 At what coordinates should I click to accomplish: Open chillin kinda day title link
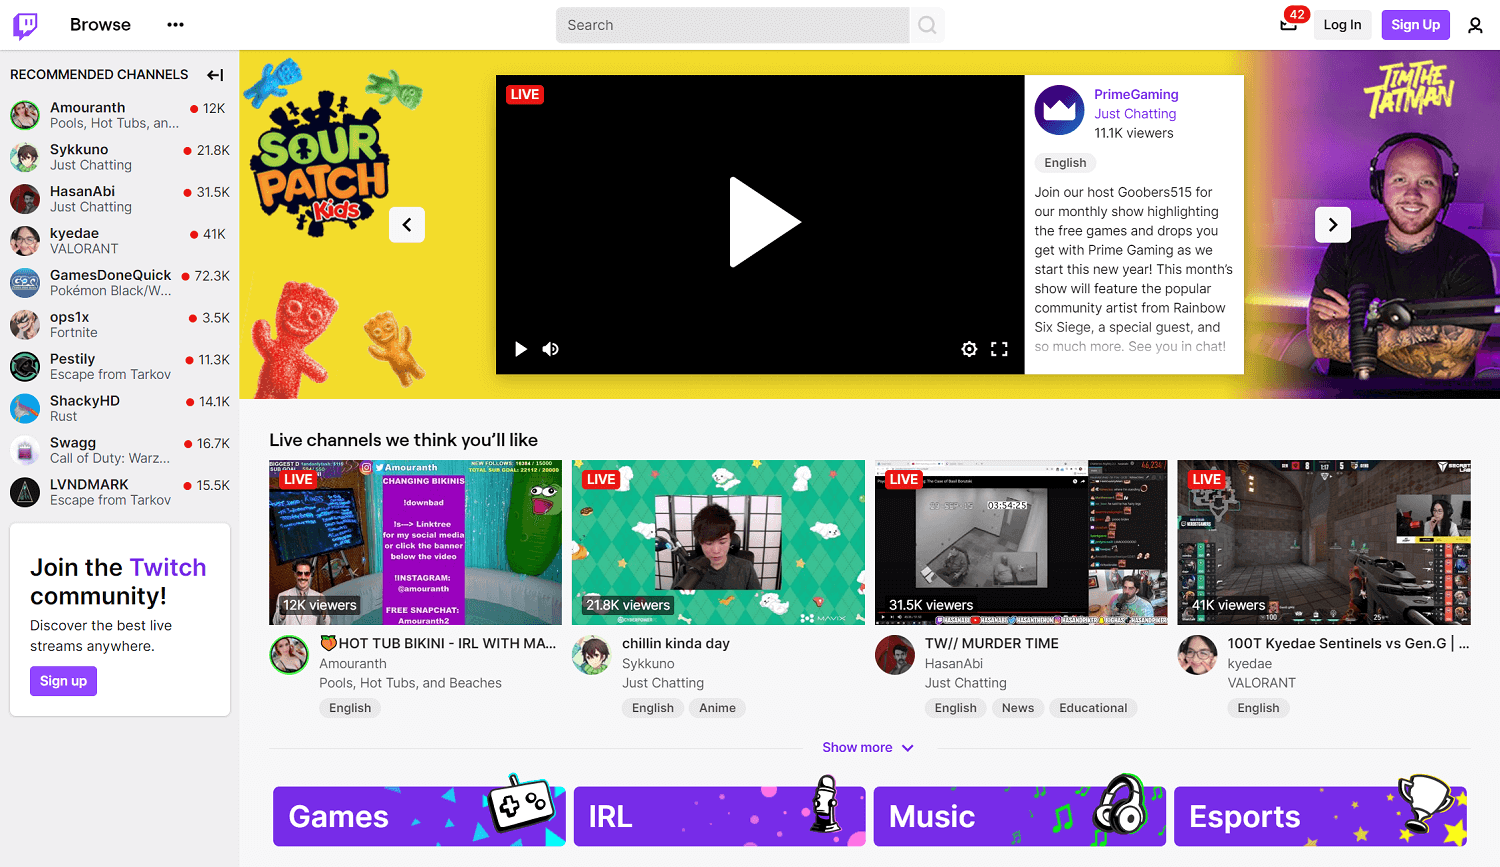tap(676, 644)
